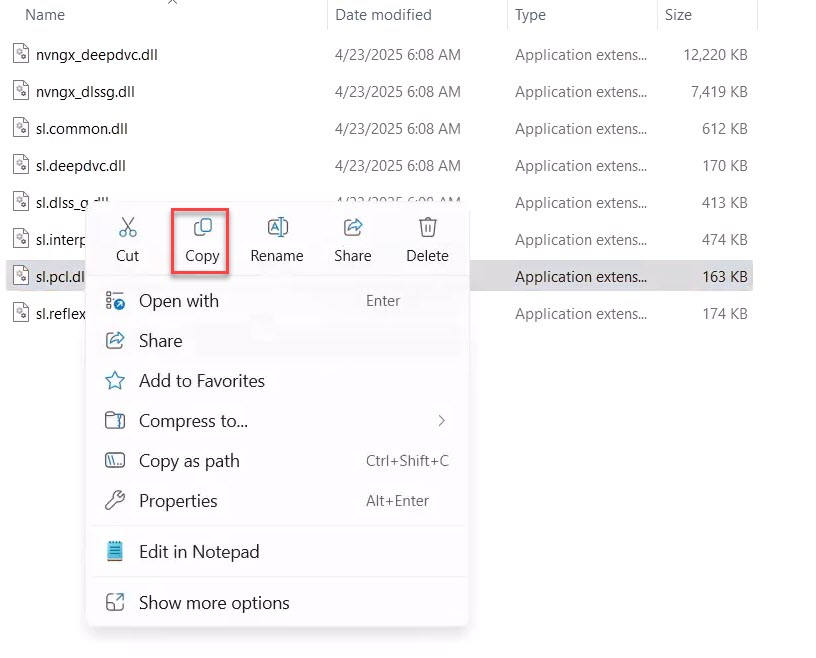Screen dimensions: 816x658
Task: Click the Type column header
Action: (530, 15)
